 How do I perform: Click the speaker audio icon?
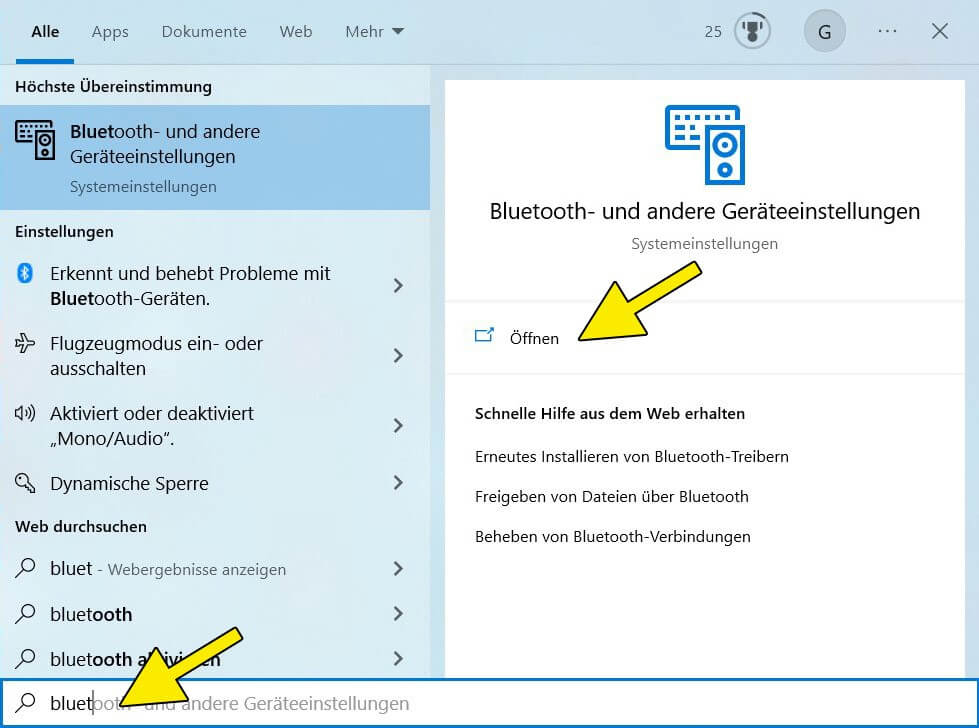click(24, 413)
